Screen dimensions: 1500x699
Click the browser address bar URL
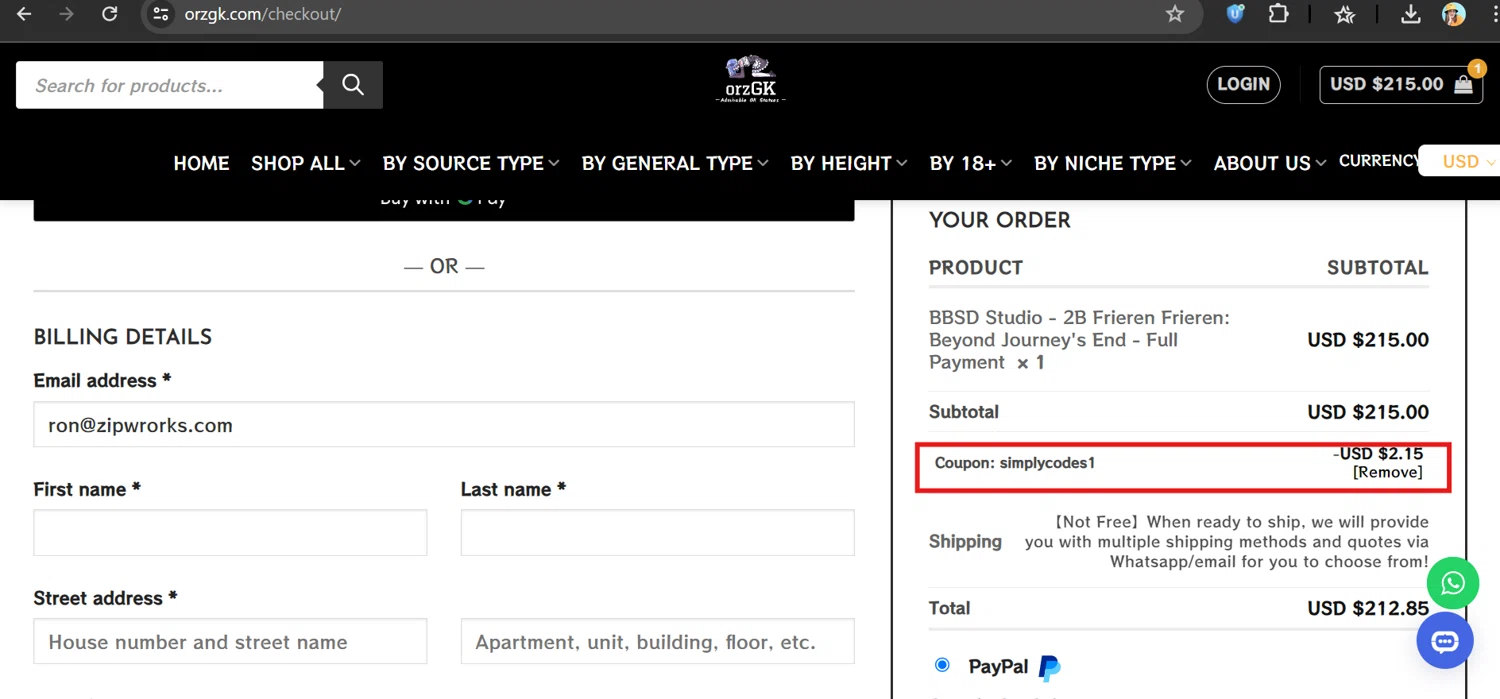262,14
